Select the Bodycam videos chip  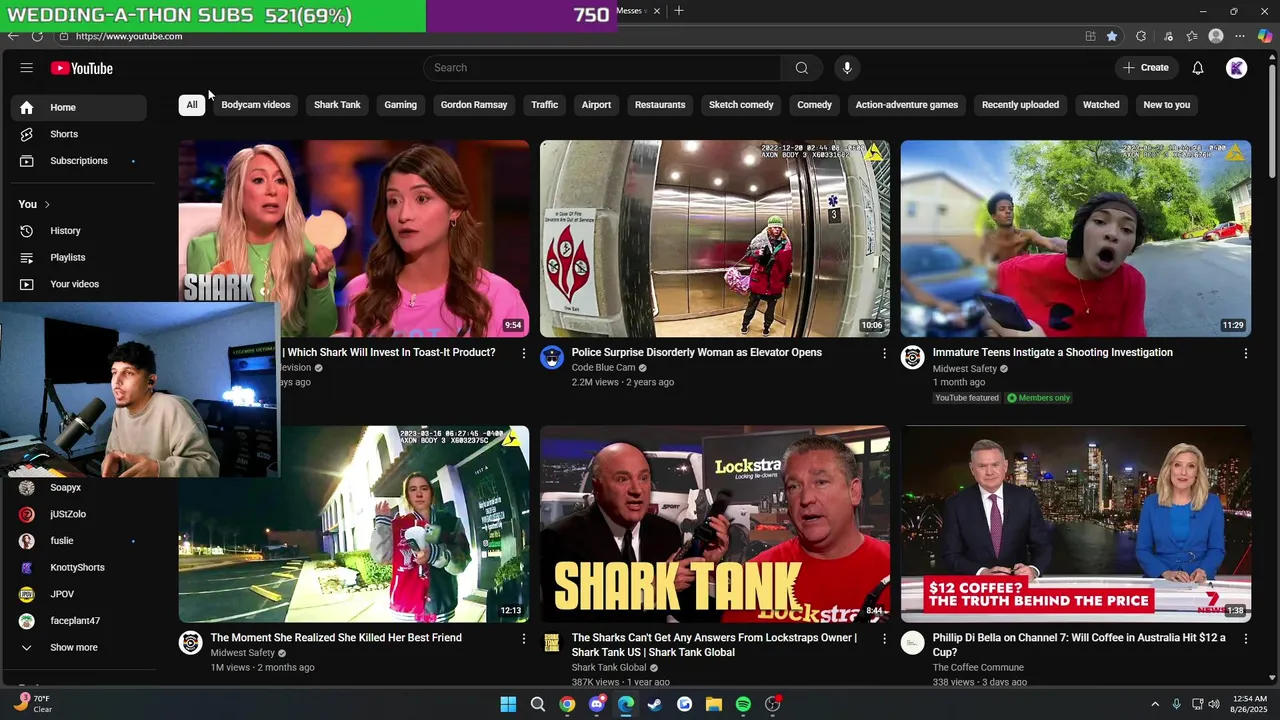(256, 105)
